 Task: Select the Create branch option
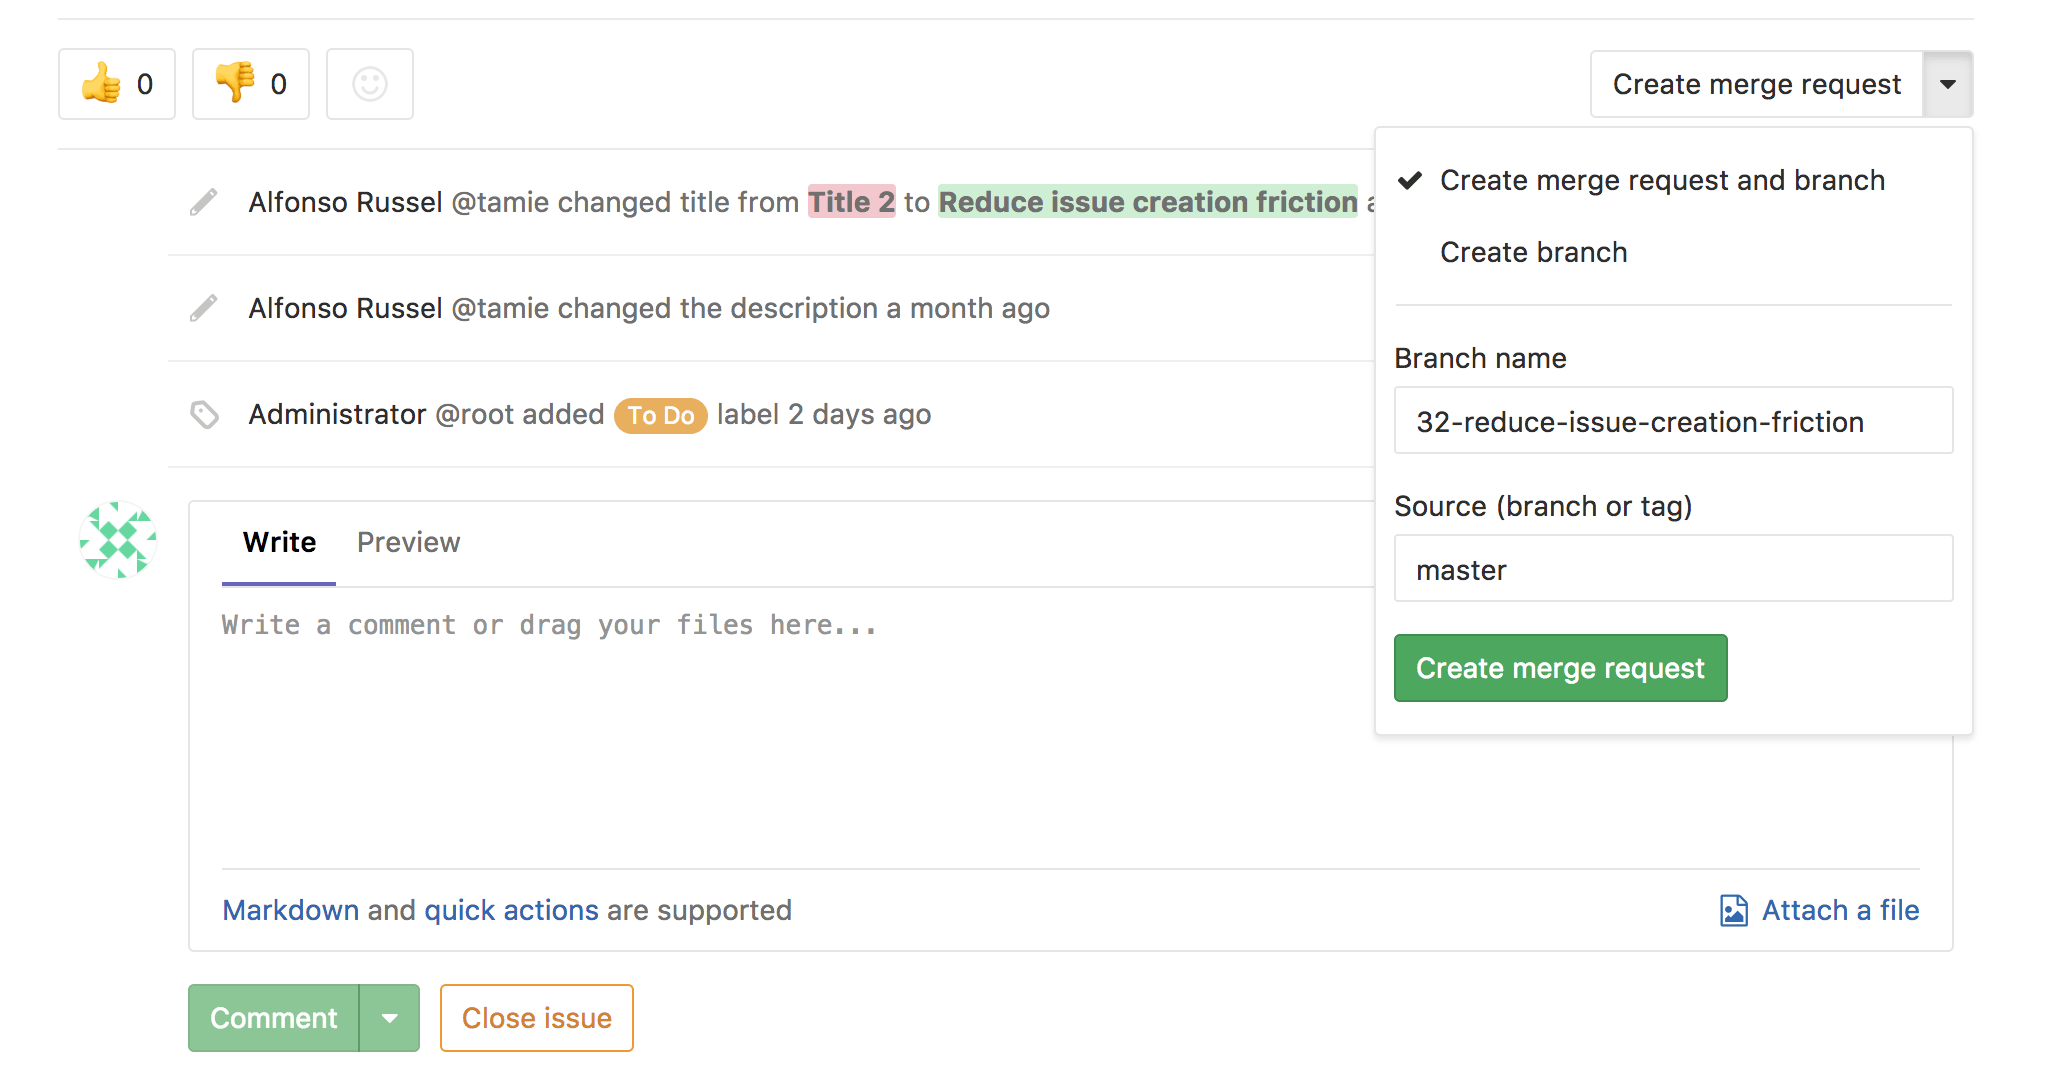click(x=1533, y=252)
